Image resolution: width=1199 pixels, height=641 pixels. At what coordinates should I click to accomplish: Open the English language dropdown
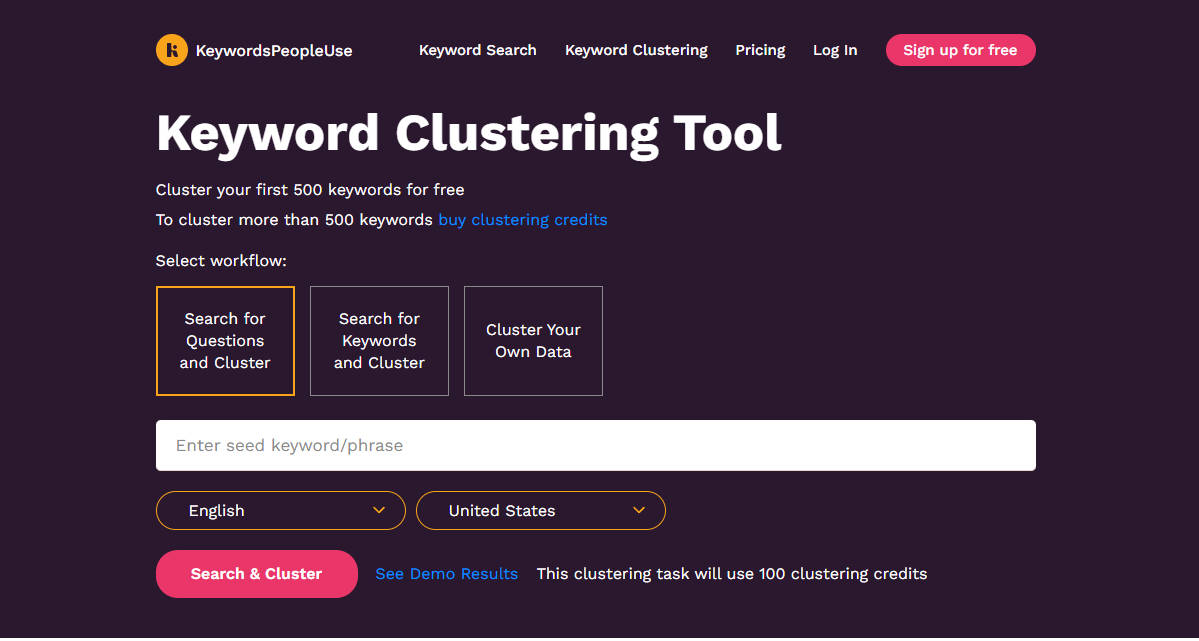pyautogui.click(x=280, y=510)
